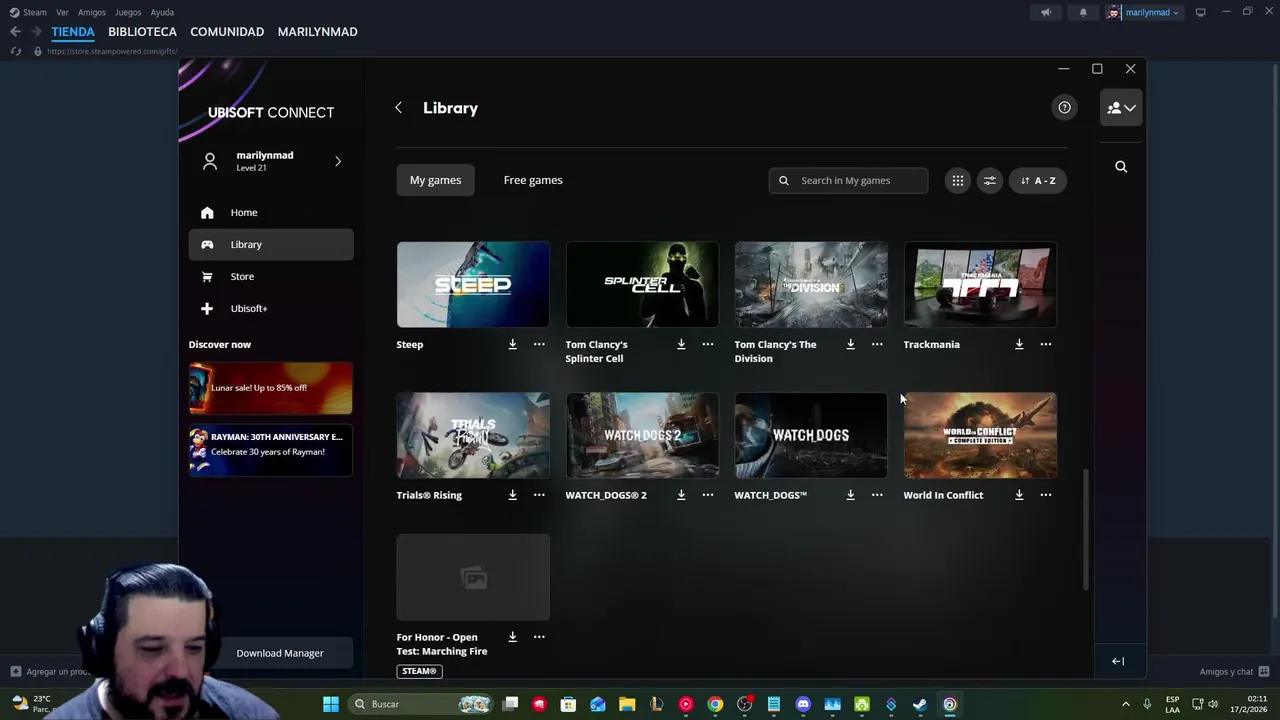Viewport: 1280px width, 720px height.
Task: Open more options for Trials Rising
Action: [x=539, y=495]
